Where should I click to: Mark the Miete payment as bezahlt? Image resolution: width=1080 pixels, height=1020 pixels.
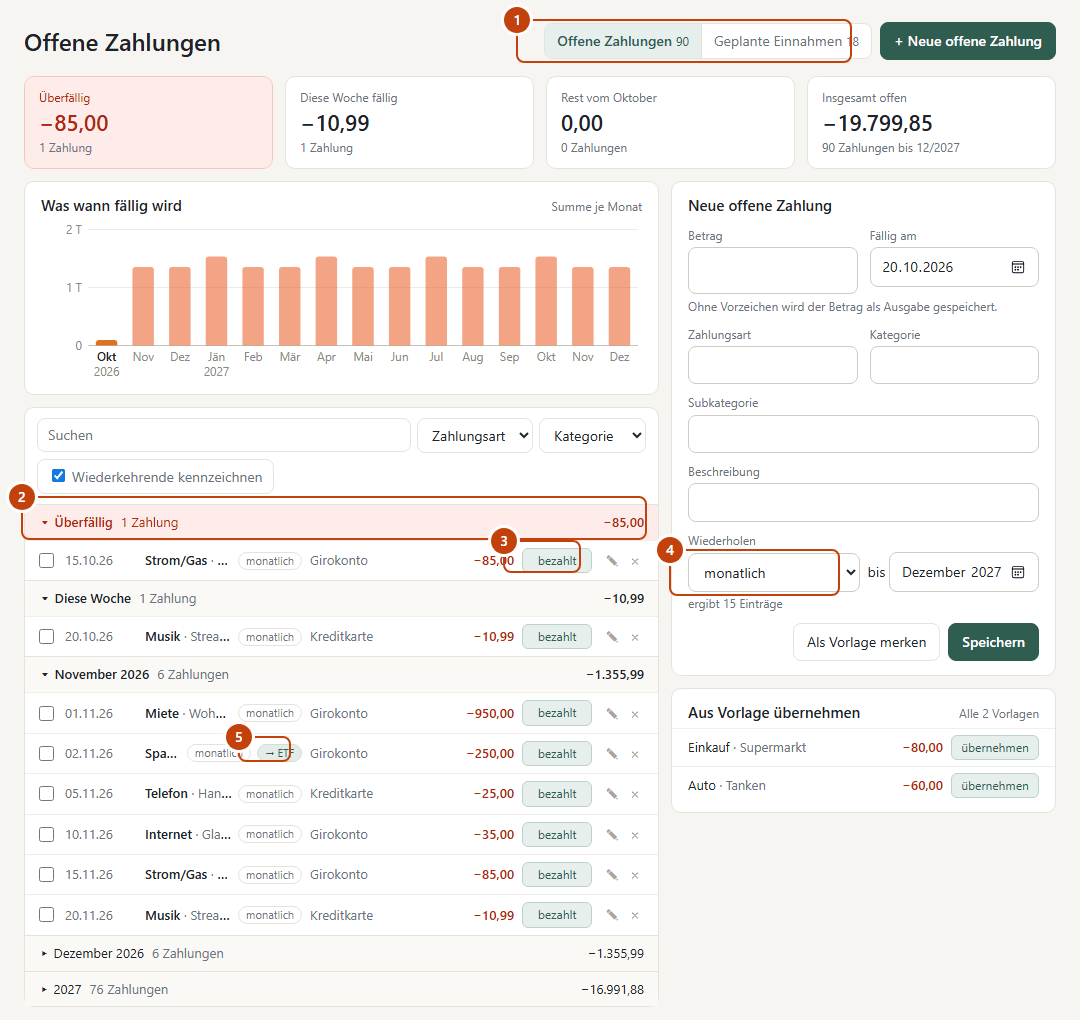click(x=557, y=713)
